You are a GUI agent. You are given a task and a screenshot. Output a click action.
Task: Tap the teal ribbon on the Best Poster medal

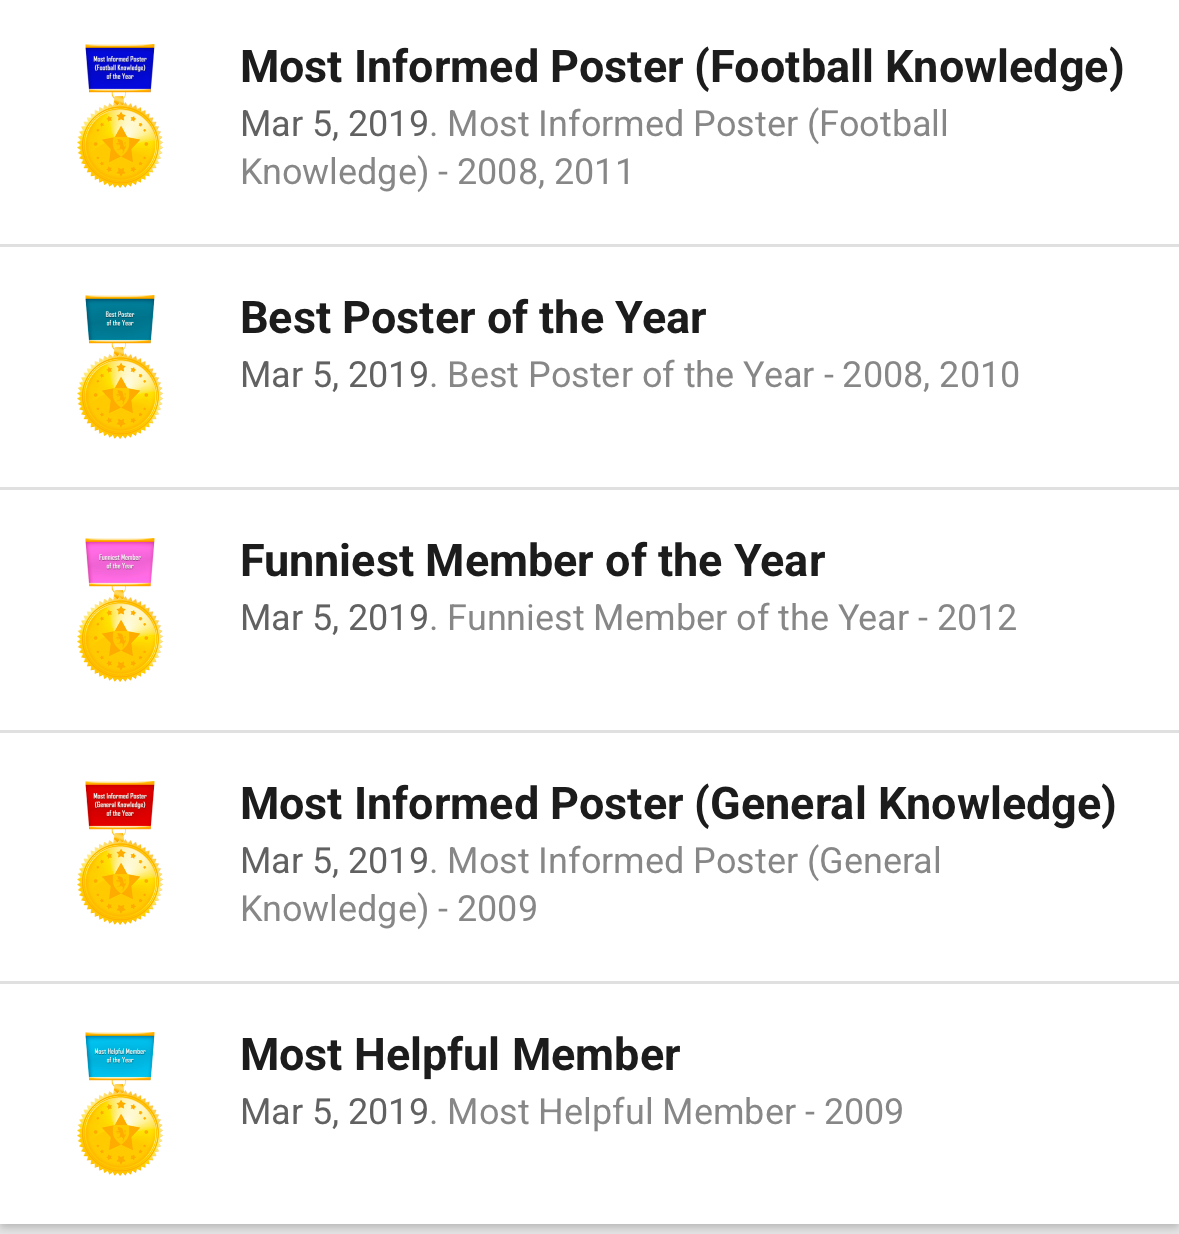(x=119, y=319)
